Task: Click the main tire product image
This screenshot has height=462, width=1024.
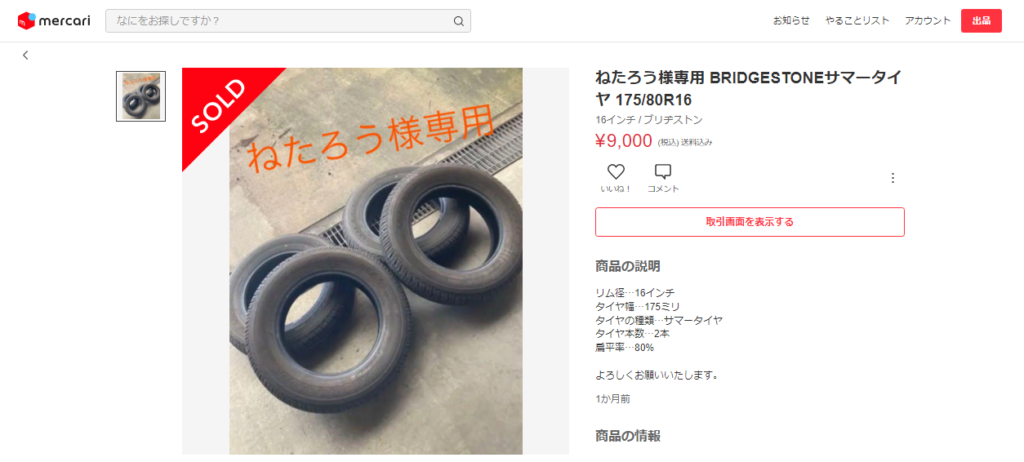Action: tap(376, 261)
